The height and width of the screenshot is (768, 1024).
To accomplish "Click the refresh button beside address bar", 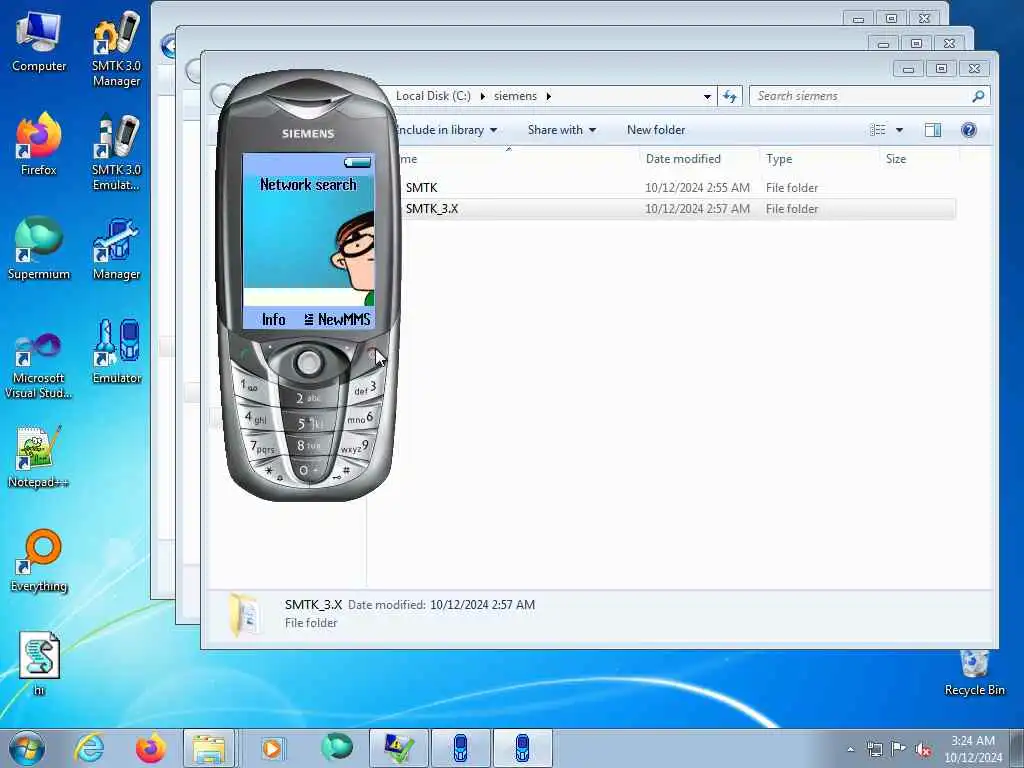I will coord(729,96).
